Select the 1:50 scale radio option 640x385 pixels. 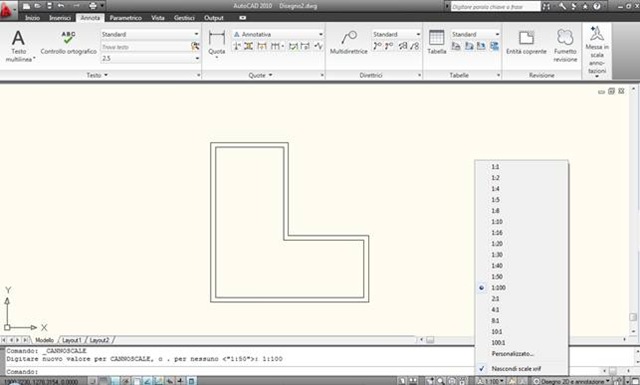pyautogui.click(x=497, y=276)
